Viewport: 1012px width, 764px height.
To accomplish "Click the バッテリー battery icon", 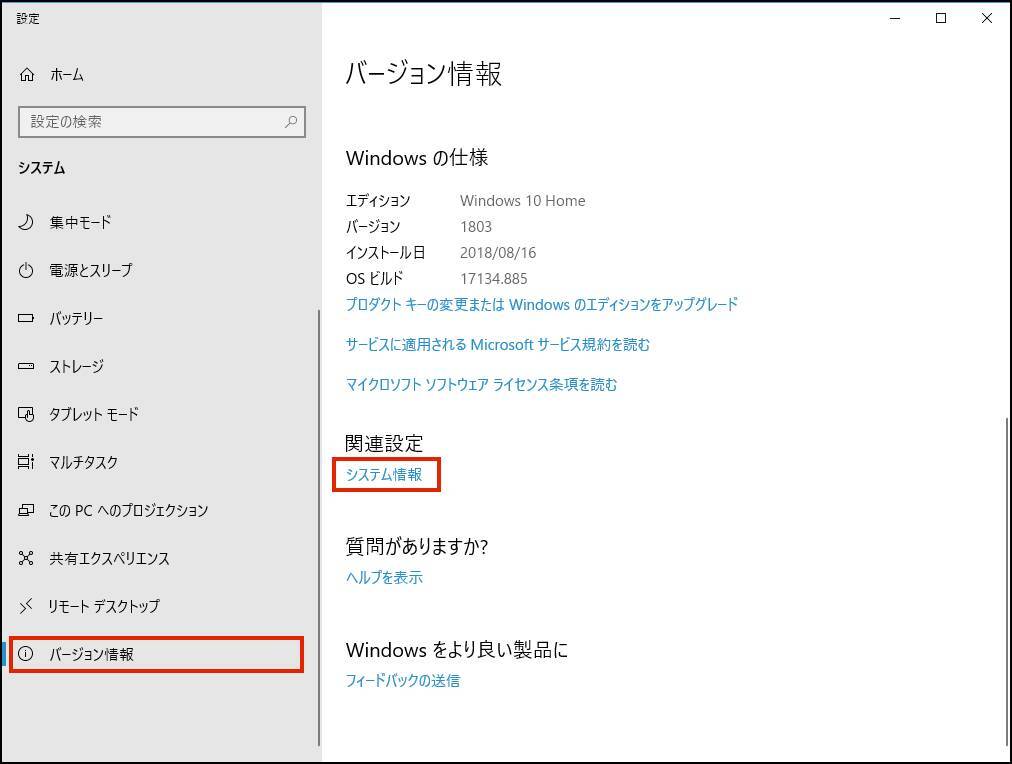I will [27, 318].
